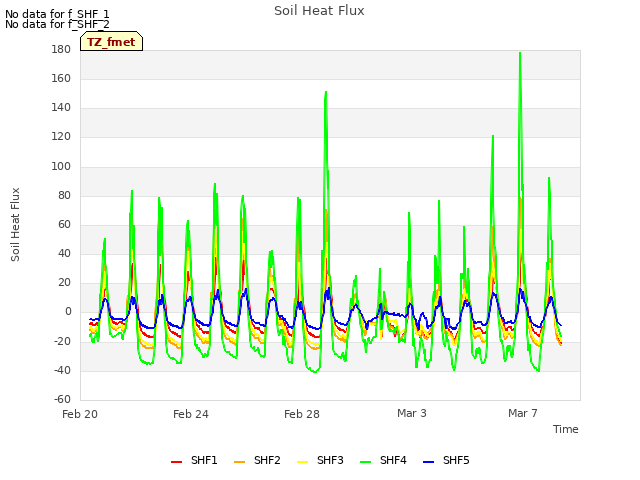Image resolution: width=640 pixels, height=480 pixels.
Task: Click the 'No data for f_SHF_2' message
Action: 57,24
